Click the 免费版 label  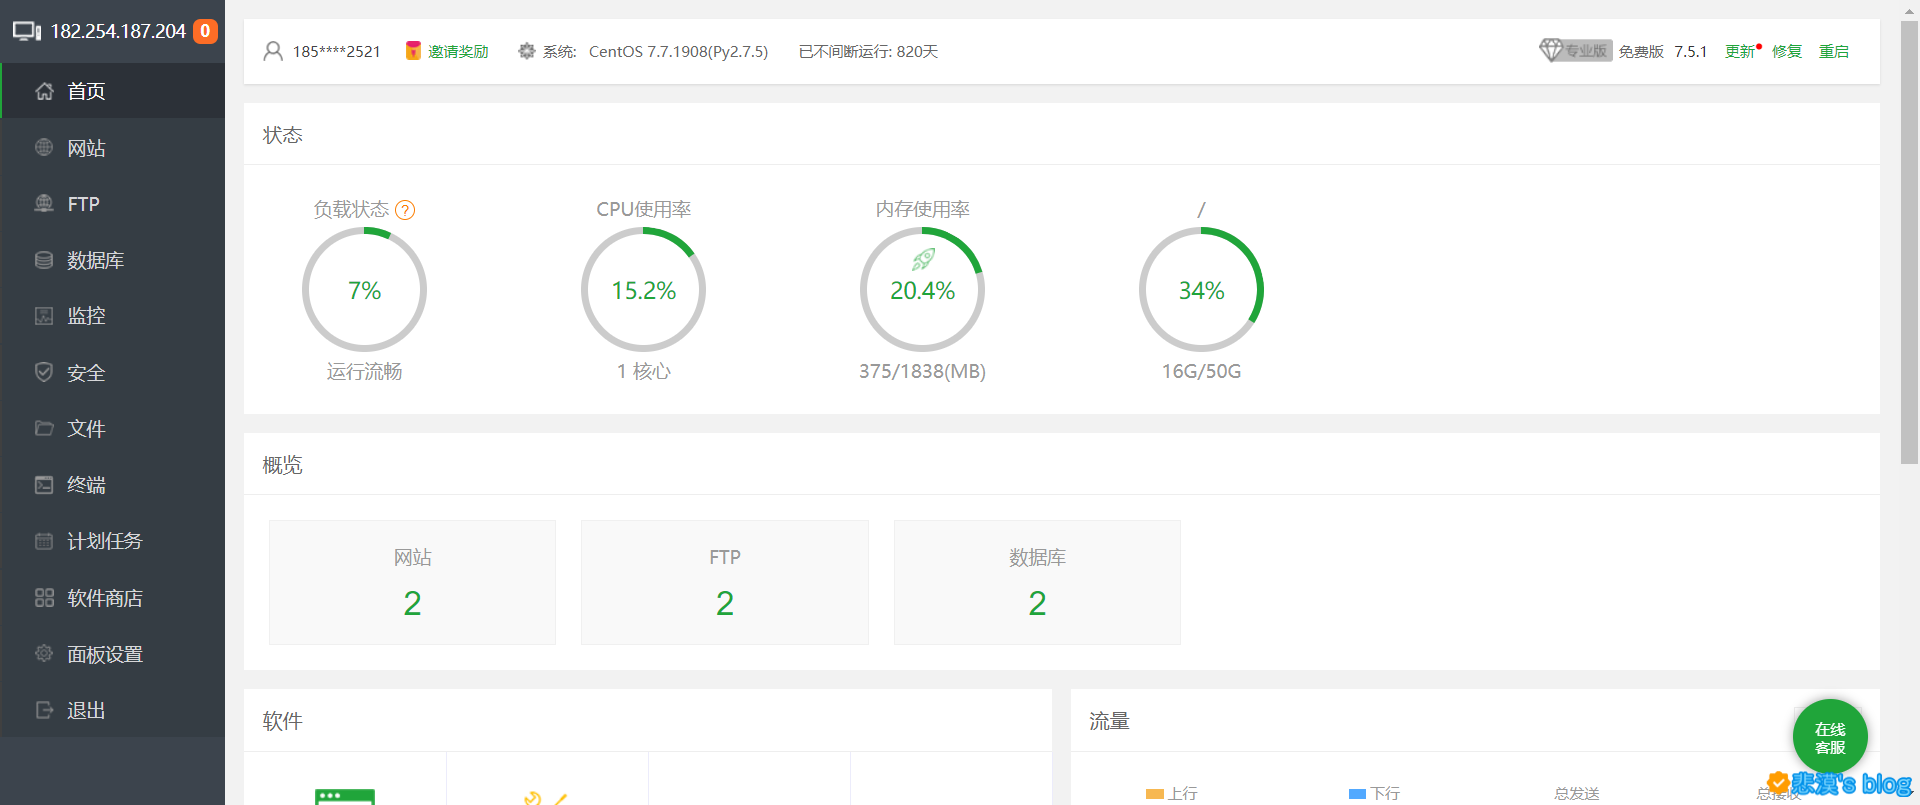tap(1641, 51)
